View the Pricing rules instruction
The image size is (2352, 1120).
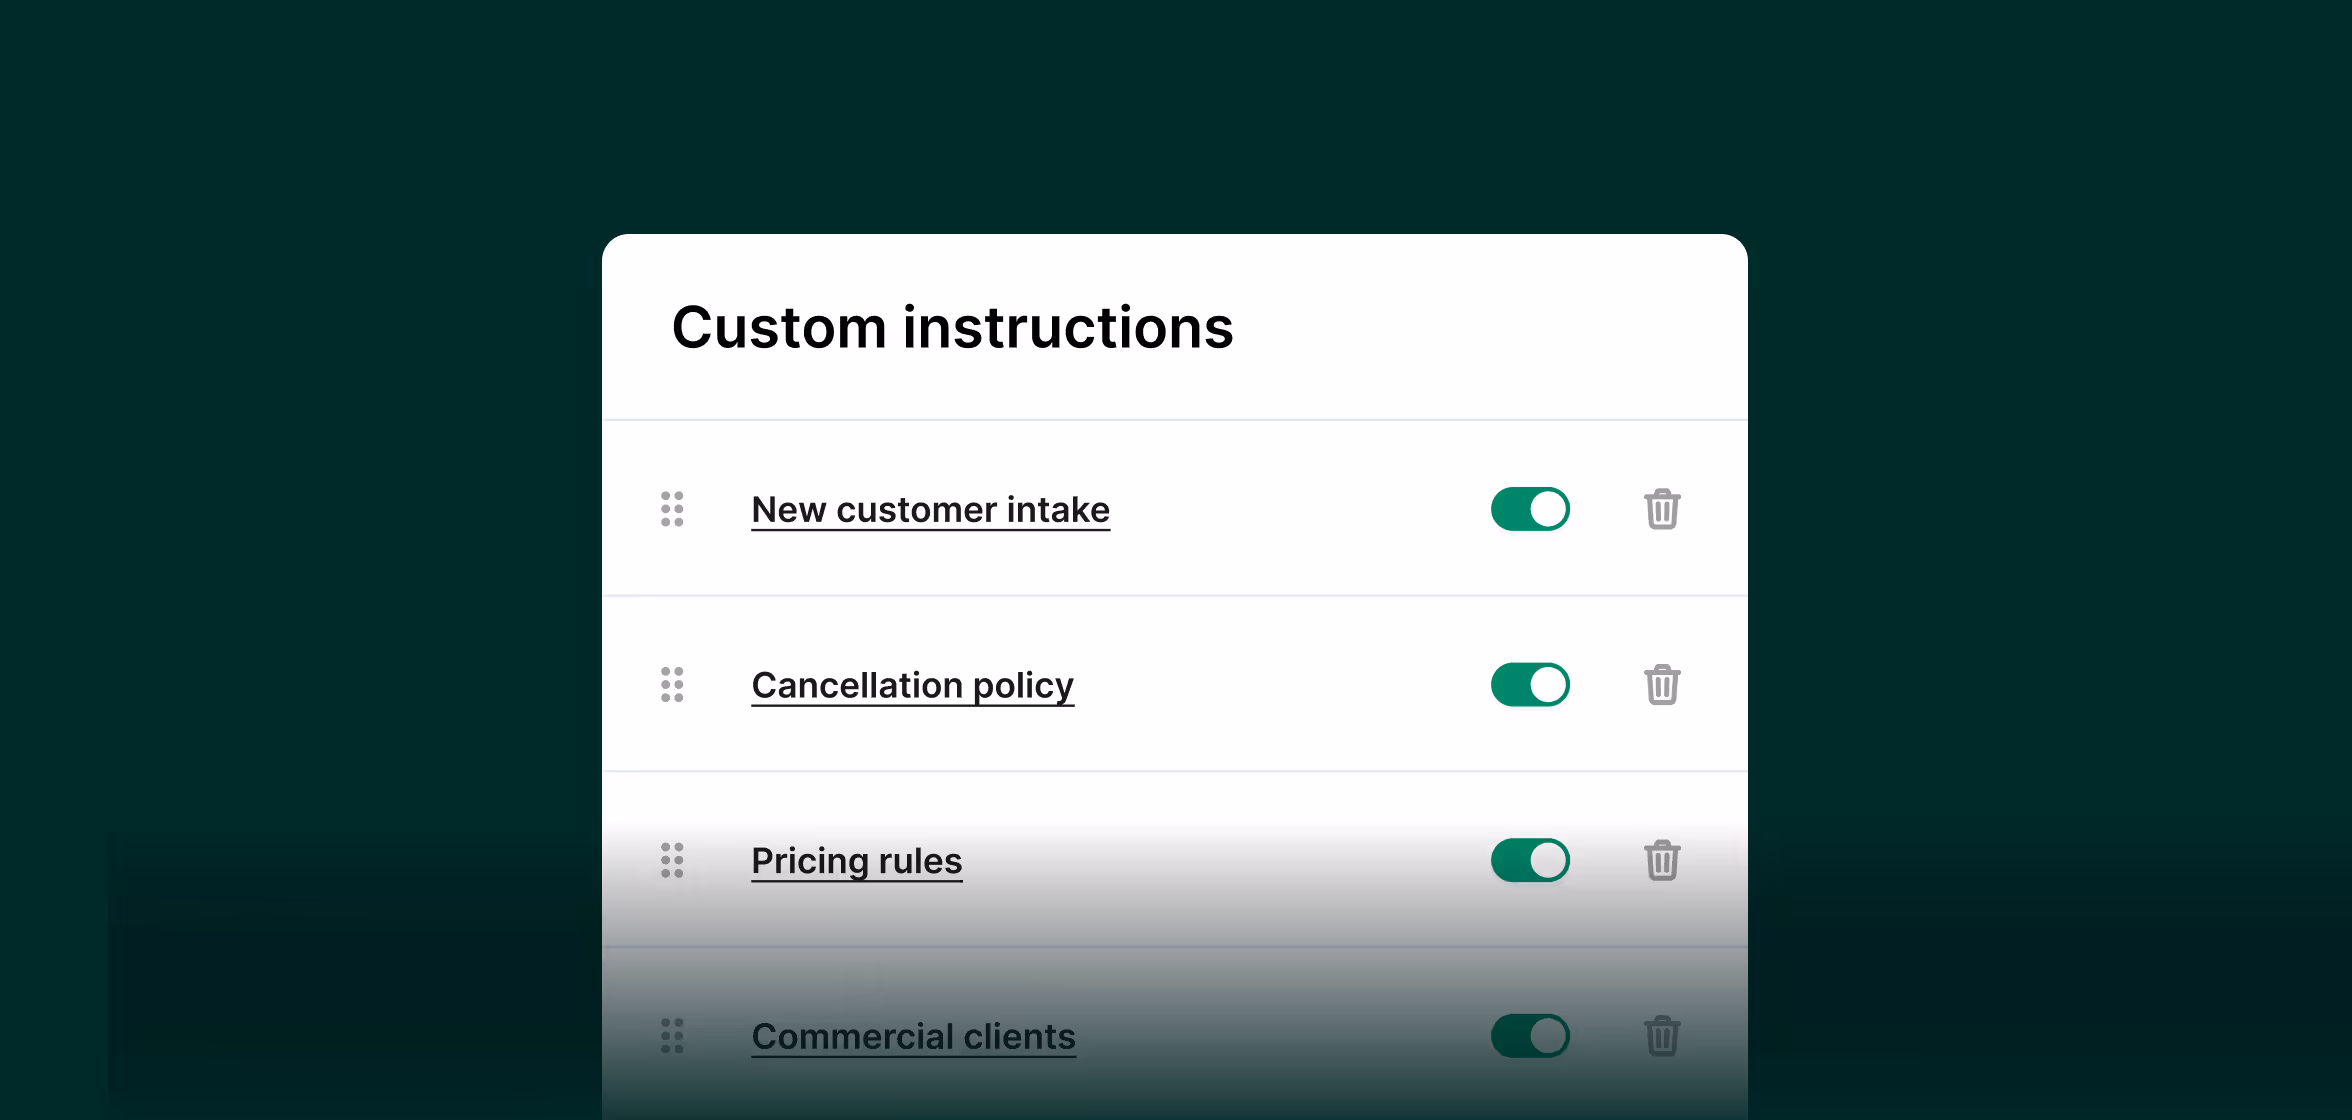click(x=856, y=860)
